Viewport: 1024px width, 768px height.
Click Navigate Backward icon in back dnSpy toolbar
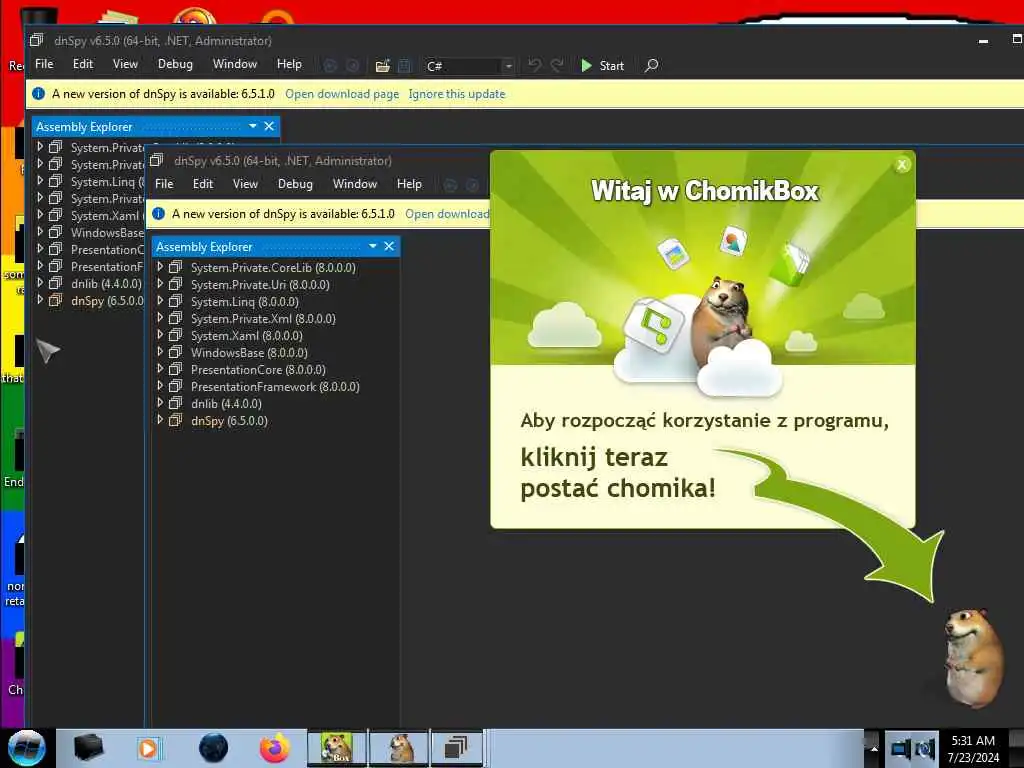pyautogui.click(x=330, y=65)
